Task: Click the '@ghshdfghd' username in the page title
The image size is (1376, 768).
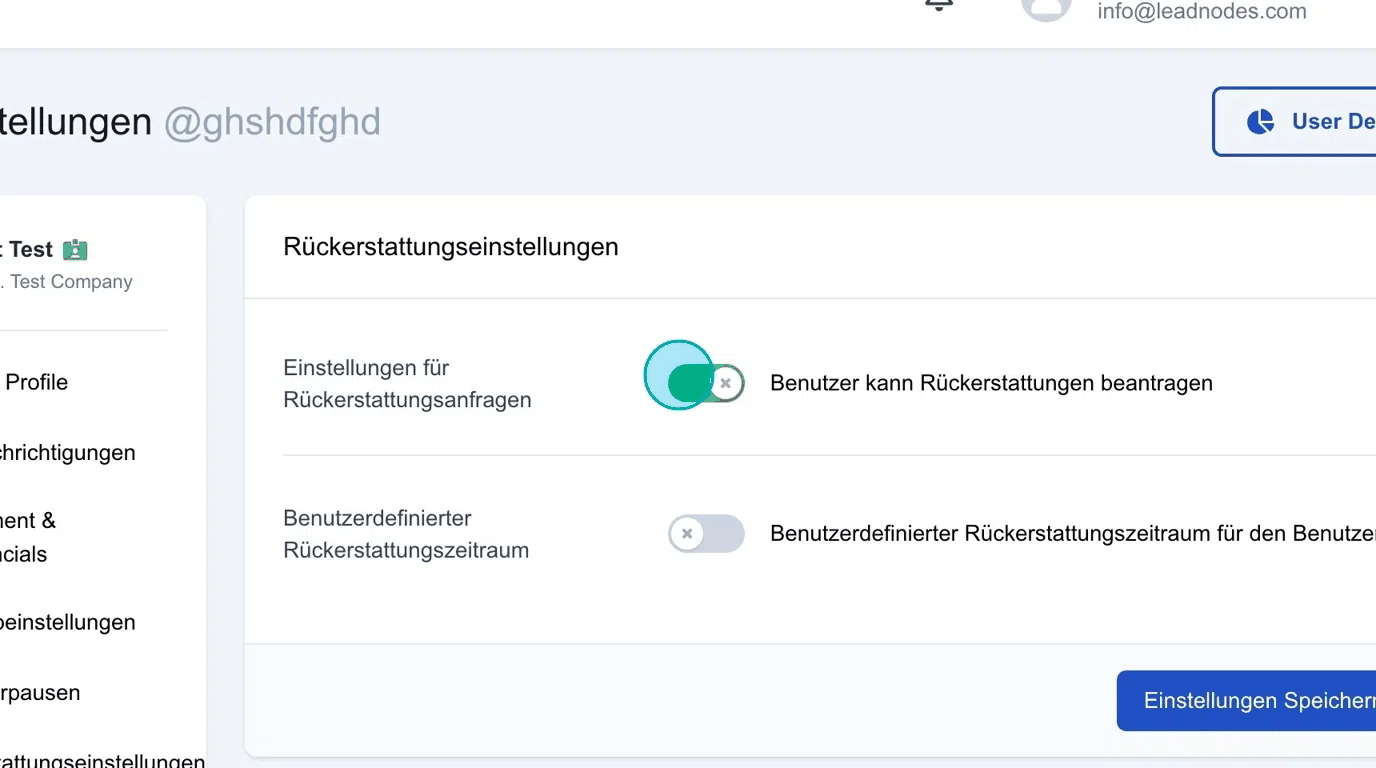Action: (x=272, y=122)
